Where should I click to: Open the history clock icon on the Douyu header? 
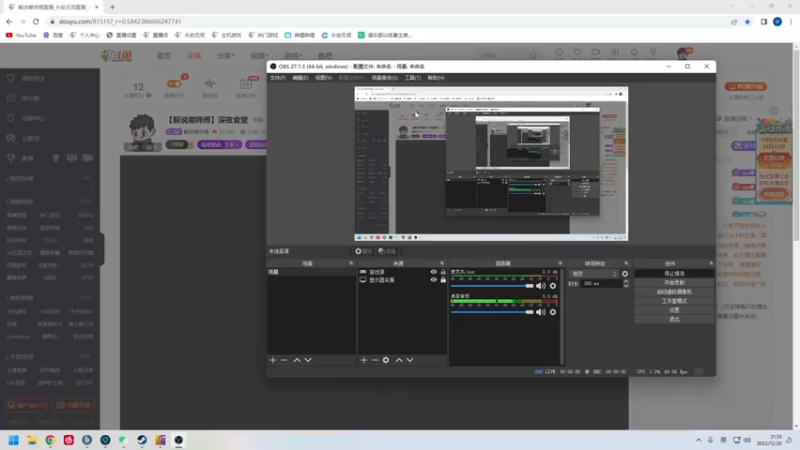coord(559,53)
